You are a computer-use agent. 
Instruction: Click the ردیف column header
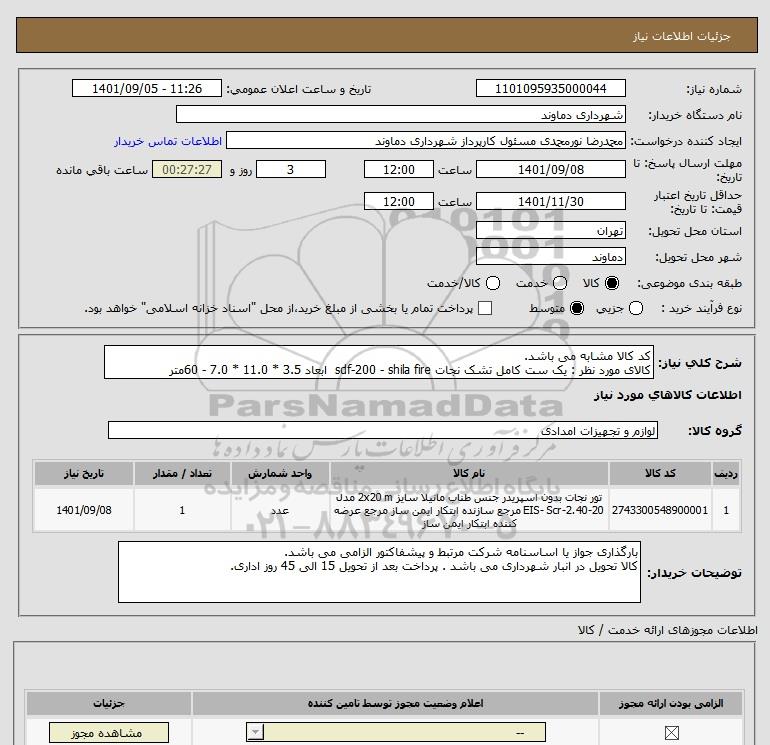726,473
